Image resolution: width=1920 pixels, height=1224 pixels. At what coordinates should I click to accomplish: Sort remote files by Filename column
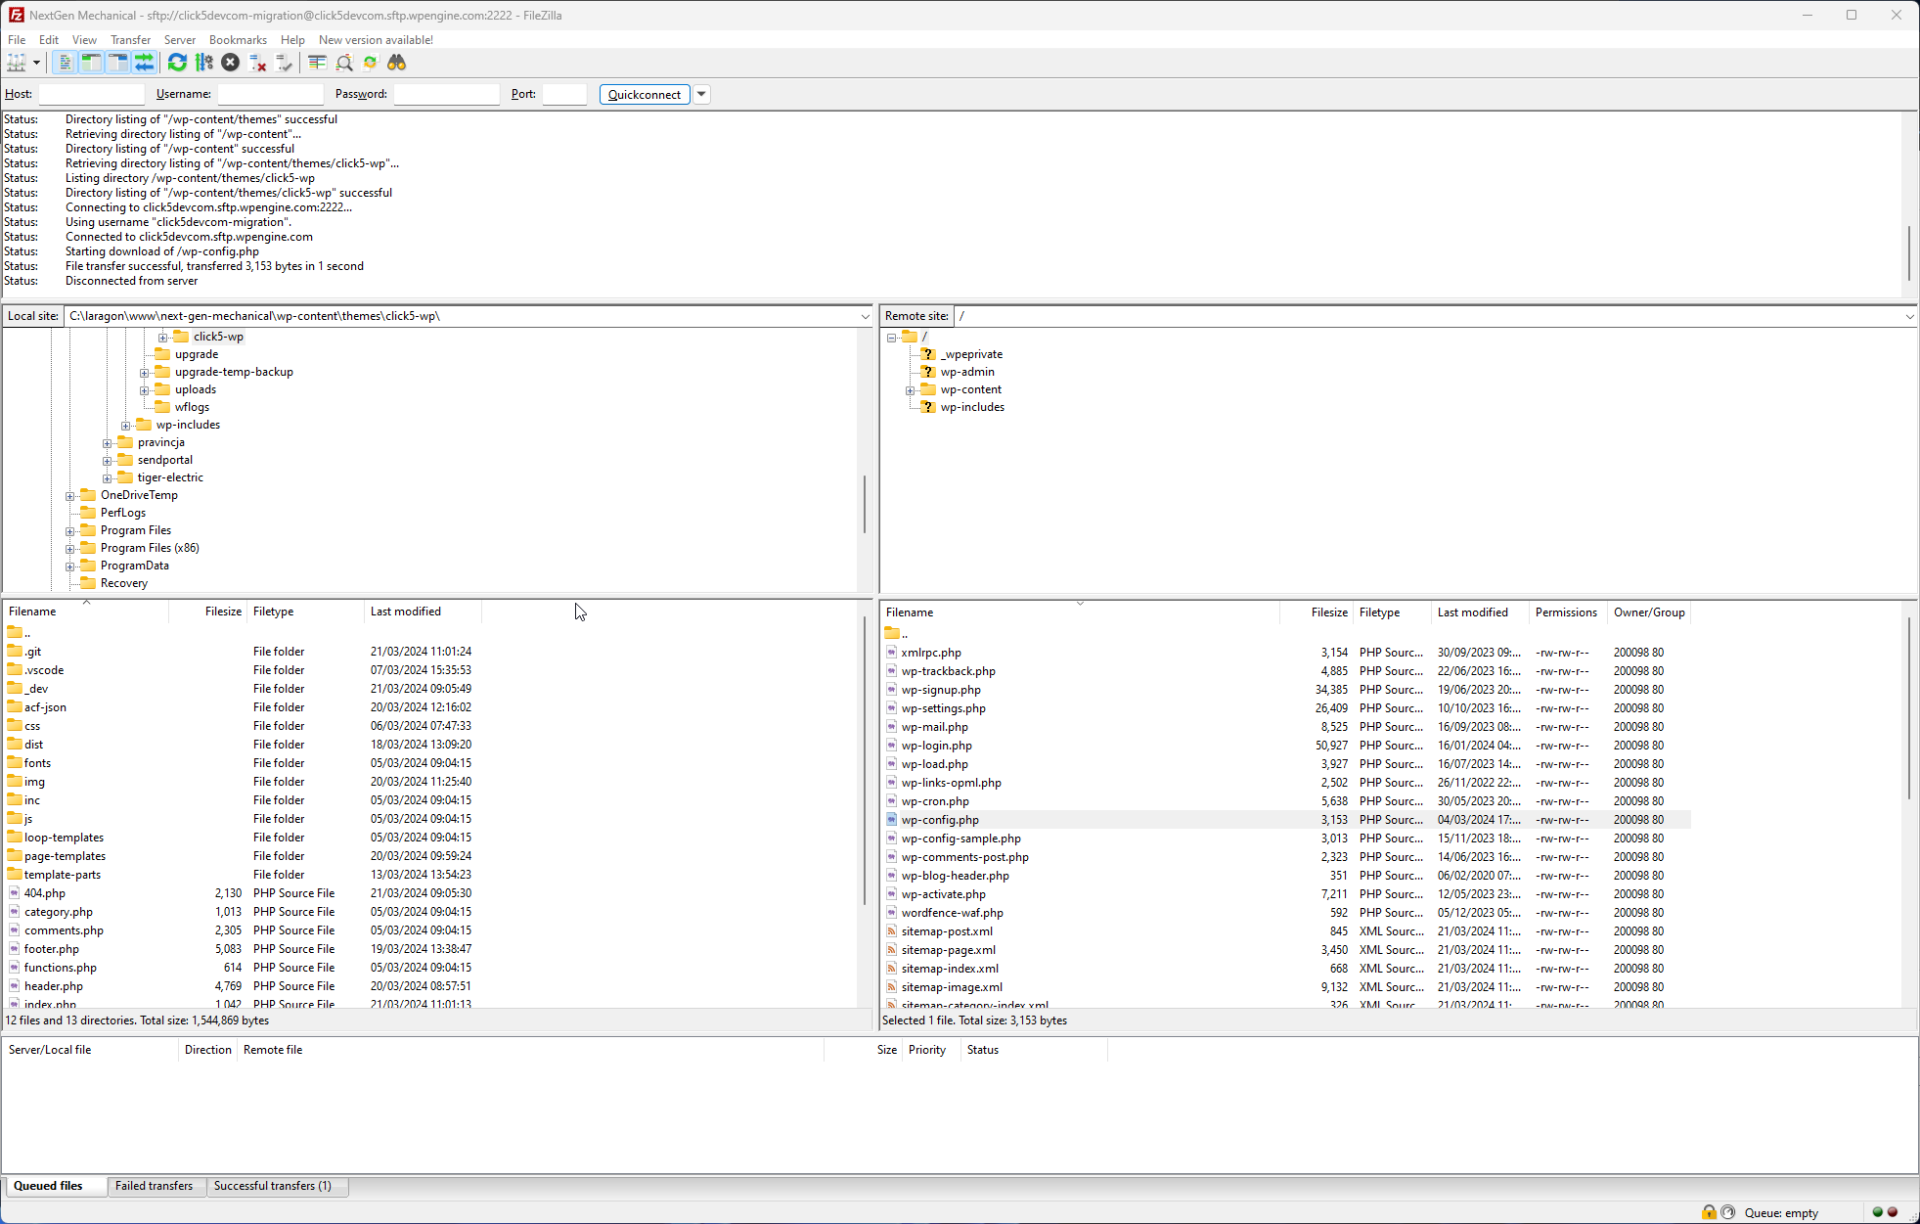1080,612
